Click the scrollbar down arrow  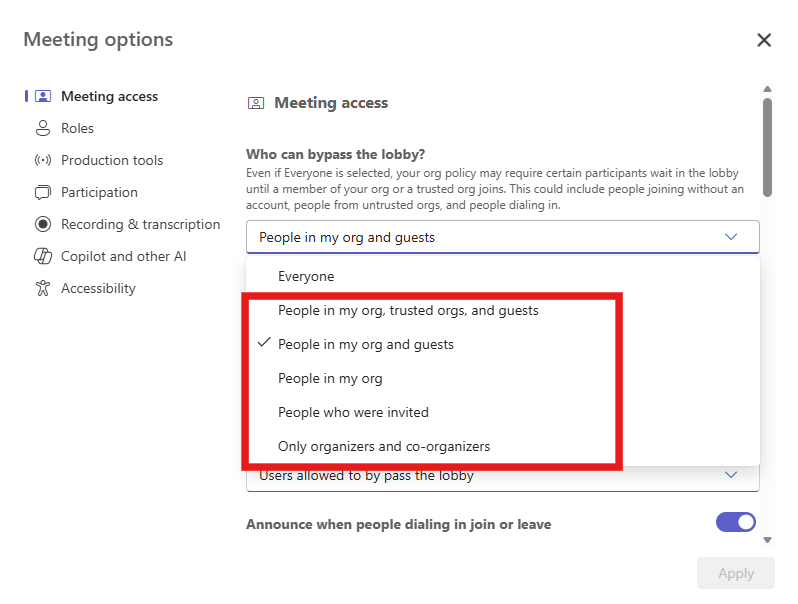coord(767,540)
